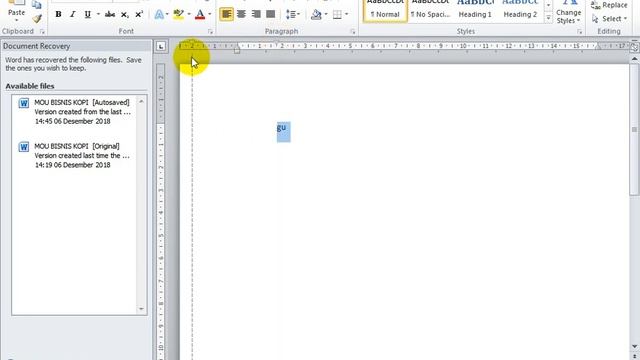This screenshot has width=640, height=360.
Task: Click the tab selector box beside ruler
Action: (x=161, y=47)
